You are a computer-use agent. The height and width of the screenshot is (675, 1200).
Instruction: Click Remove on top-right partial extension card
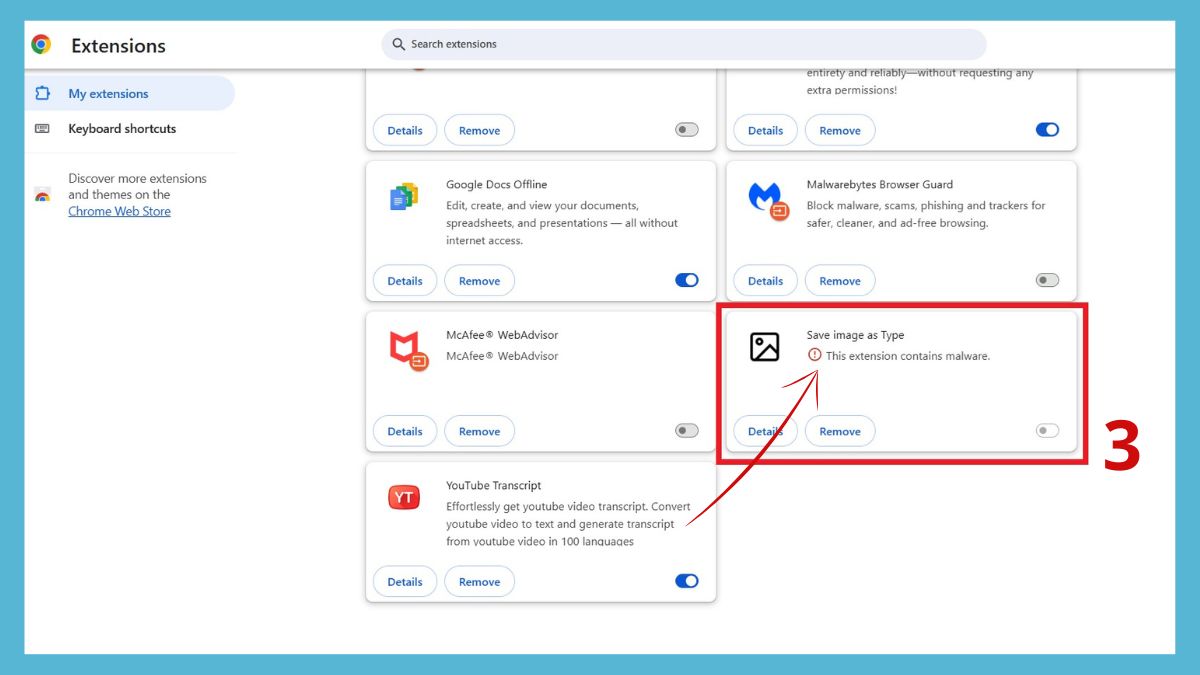[x=840, y=130]
